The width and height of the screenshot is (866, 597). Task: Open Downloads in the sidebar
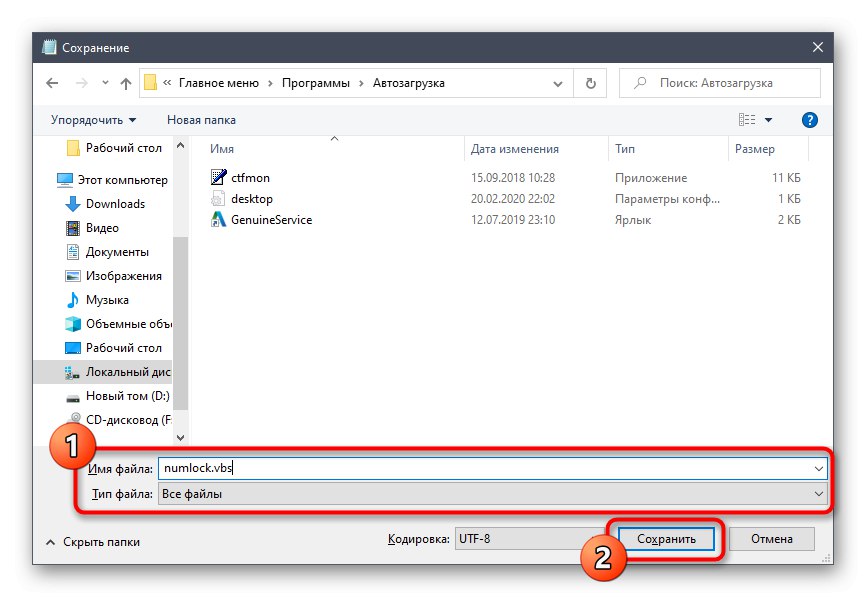115,204
